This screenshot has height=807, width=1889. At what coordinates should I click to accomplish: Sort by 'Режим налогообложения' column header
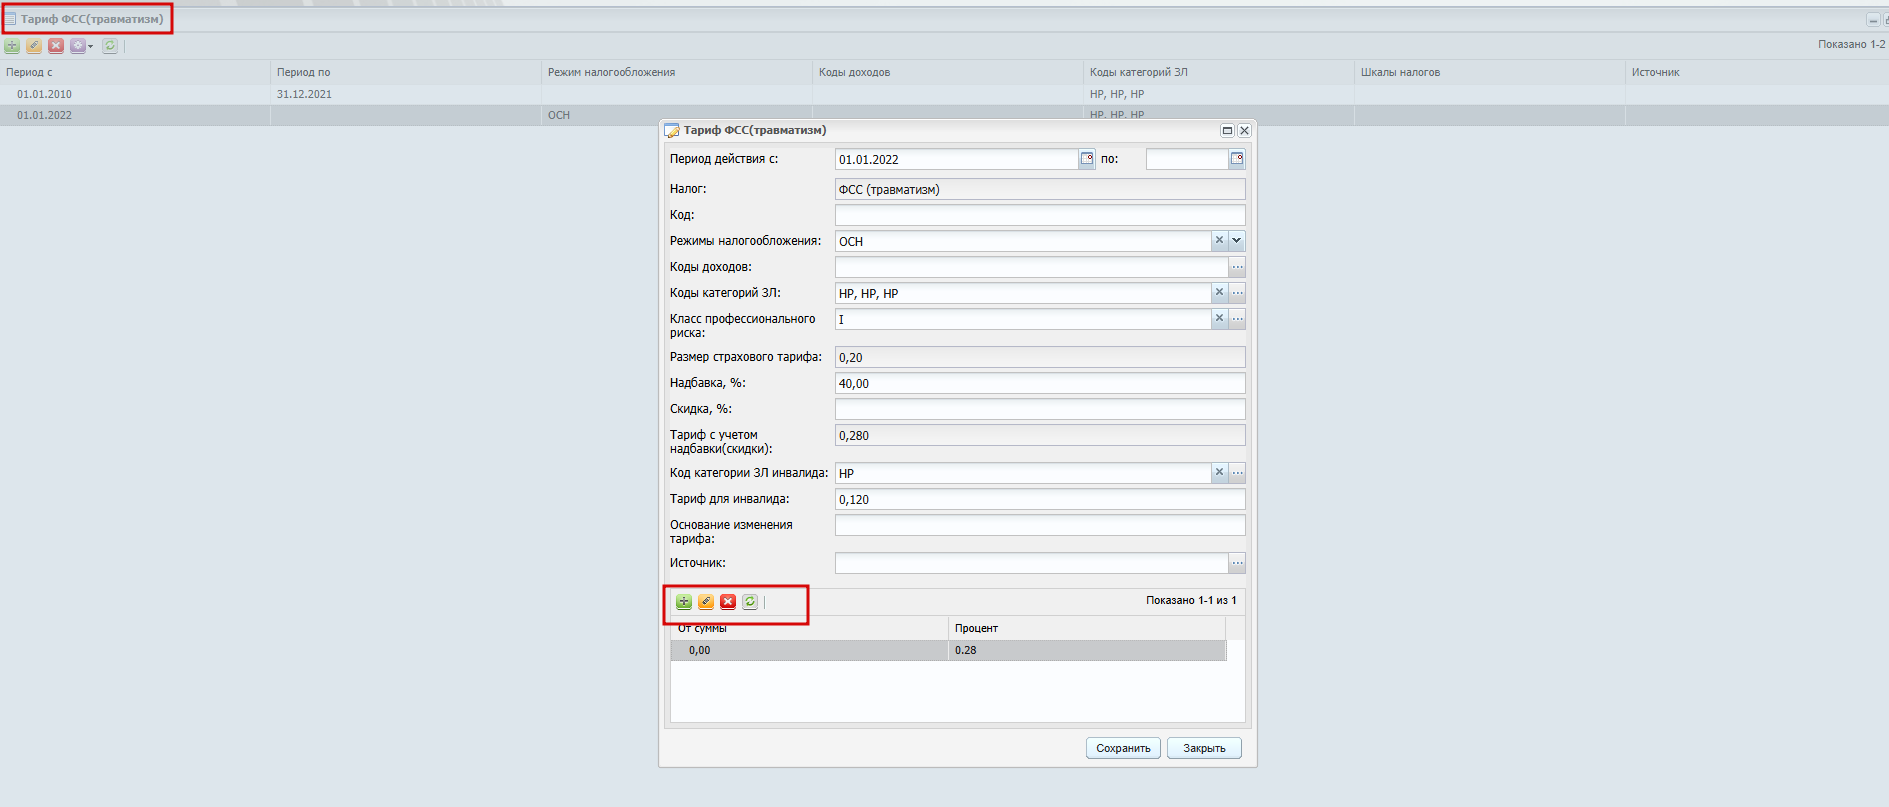tap(677, 72)
